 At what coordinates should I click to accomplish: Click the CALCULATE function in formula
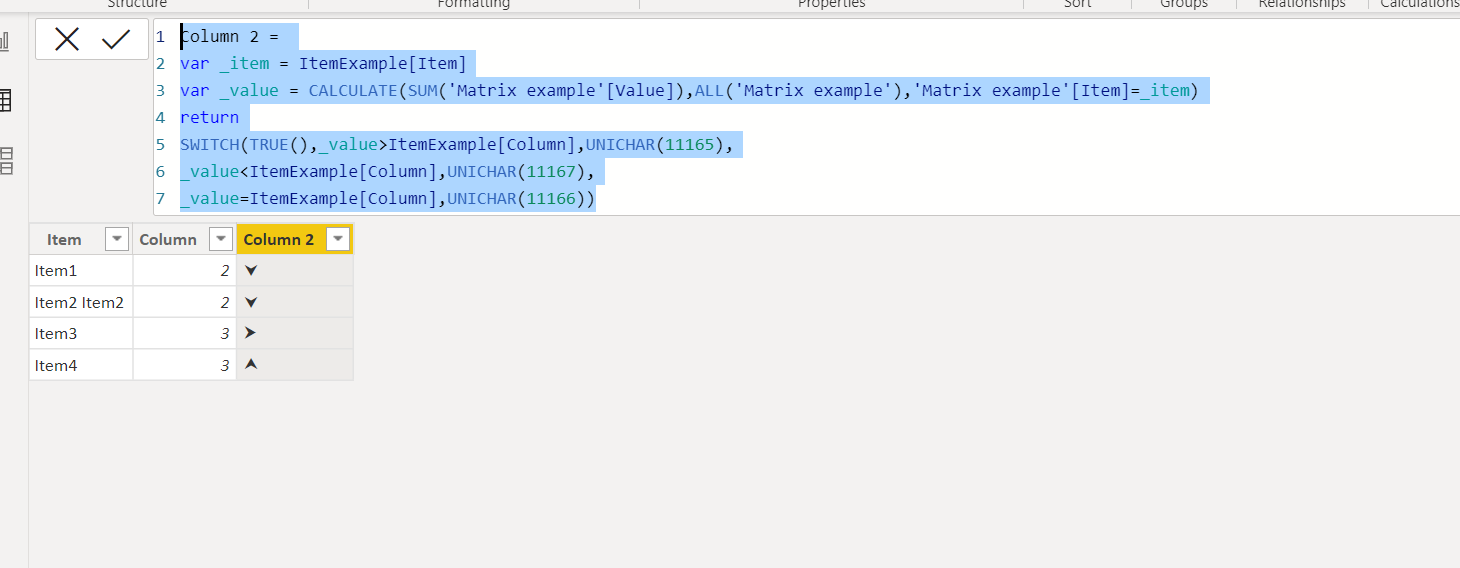pos(353,91)
